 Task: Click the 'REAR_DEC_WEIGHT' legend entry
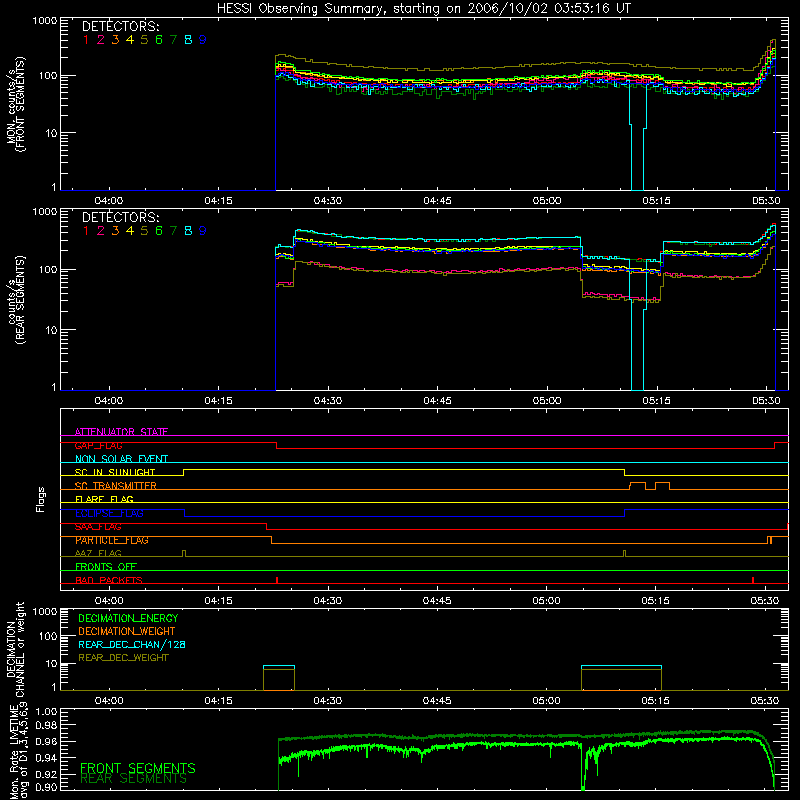(123, 658)
